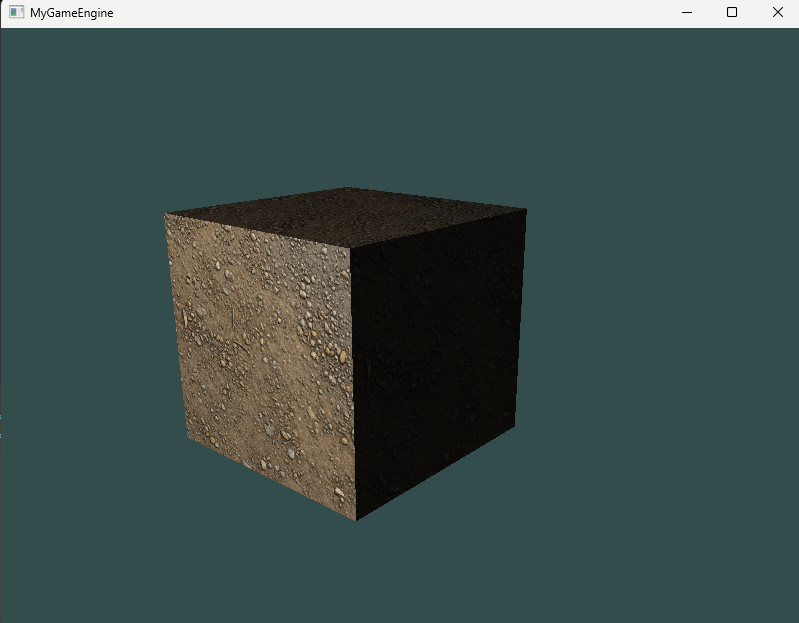Click the vertical edge between lit and dark faces
Screen dimensions: 799x623
[353, 380]
